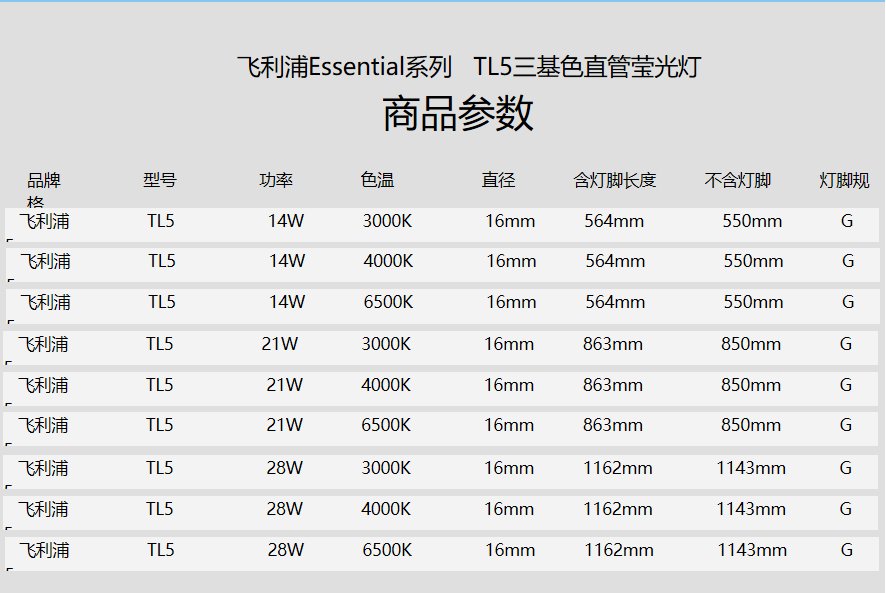Select 1143mm in the 28W 3000K row
The height and width of the screenshot is (593, 886).
[x=752, y=468]
